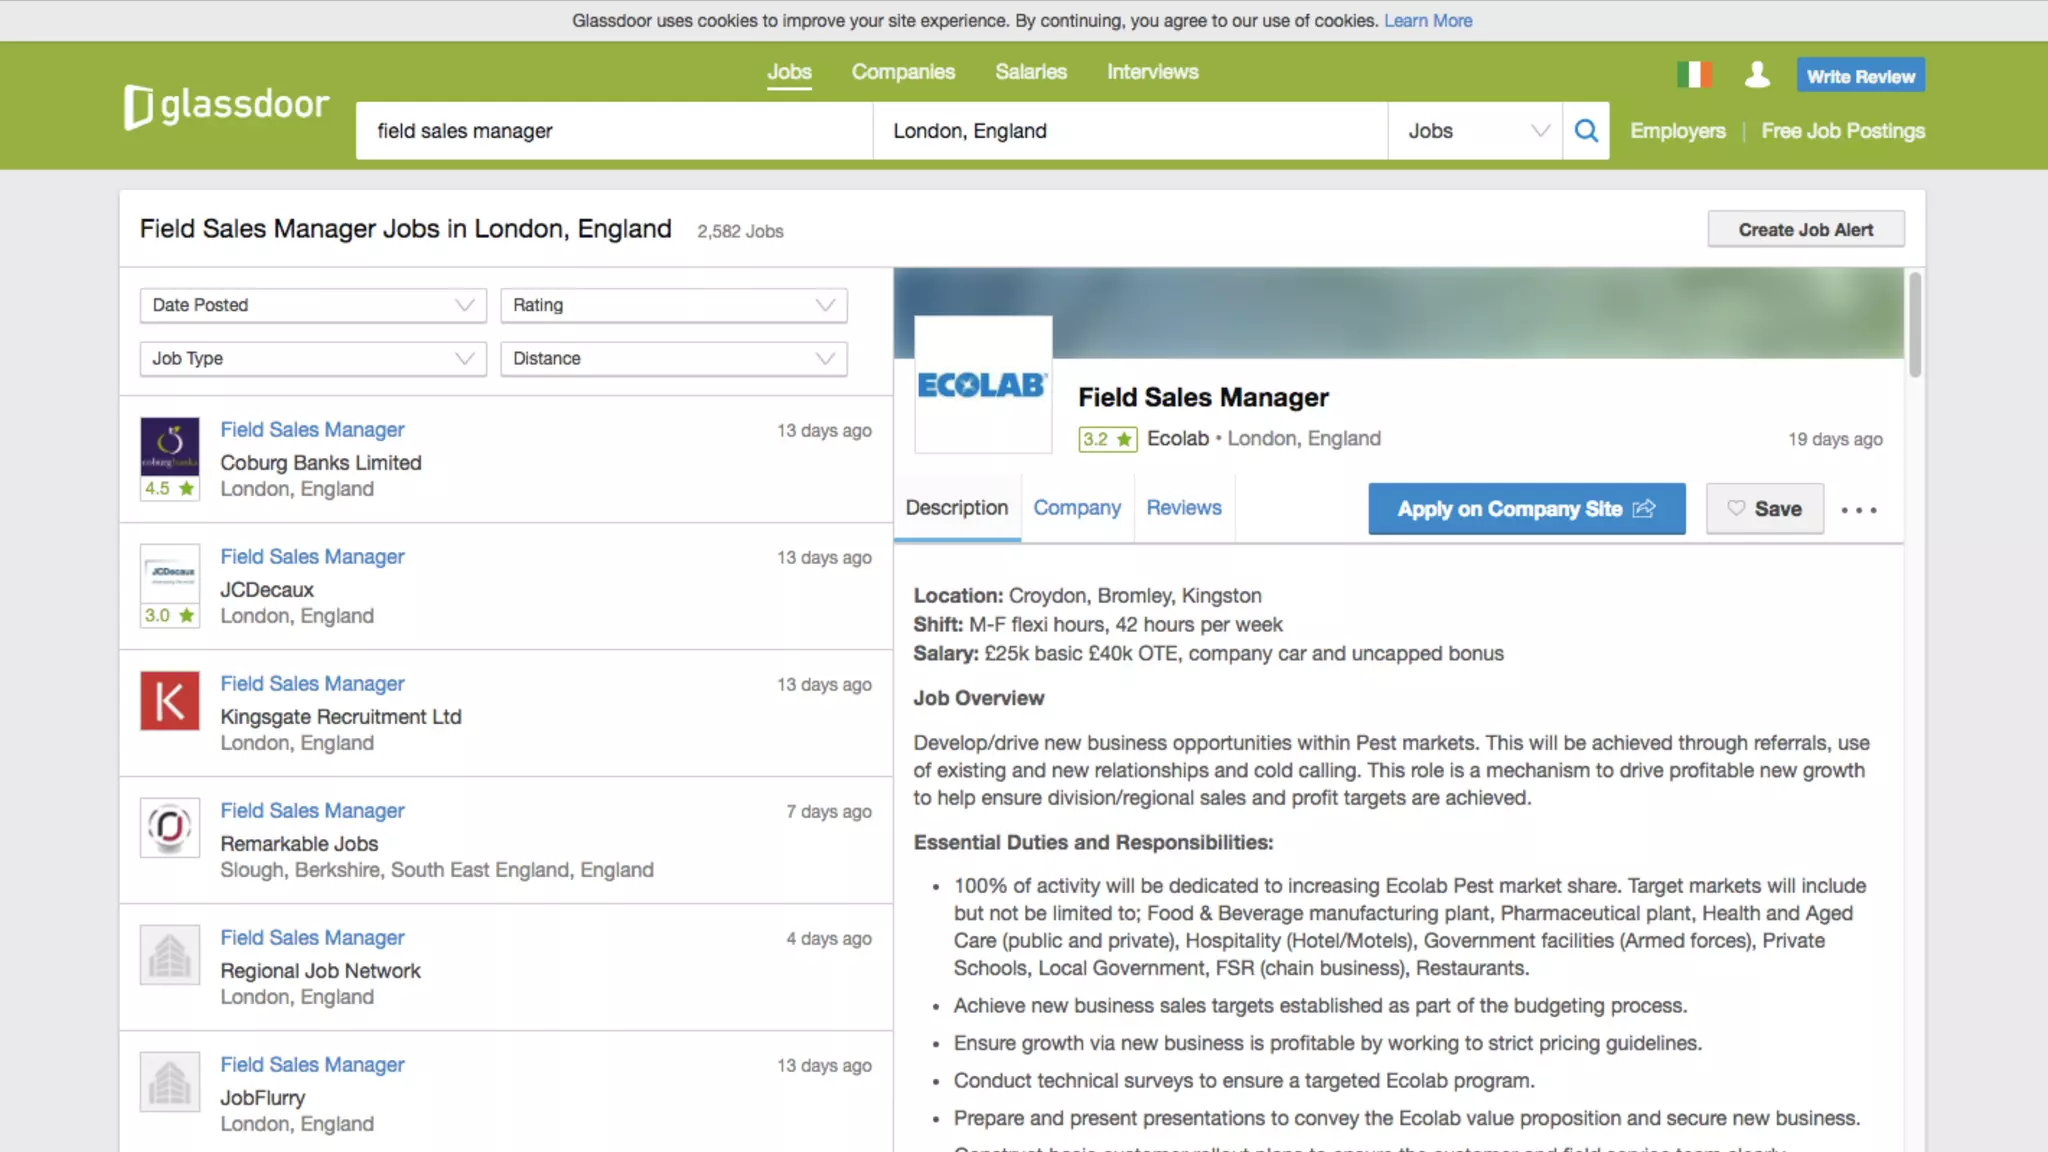Open the cookie notice Learn More link
The width and height of the screenshot is (2048, 1152).
pyautogui.click(x=1428, y=21)
